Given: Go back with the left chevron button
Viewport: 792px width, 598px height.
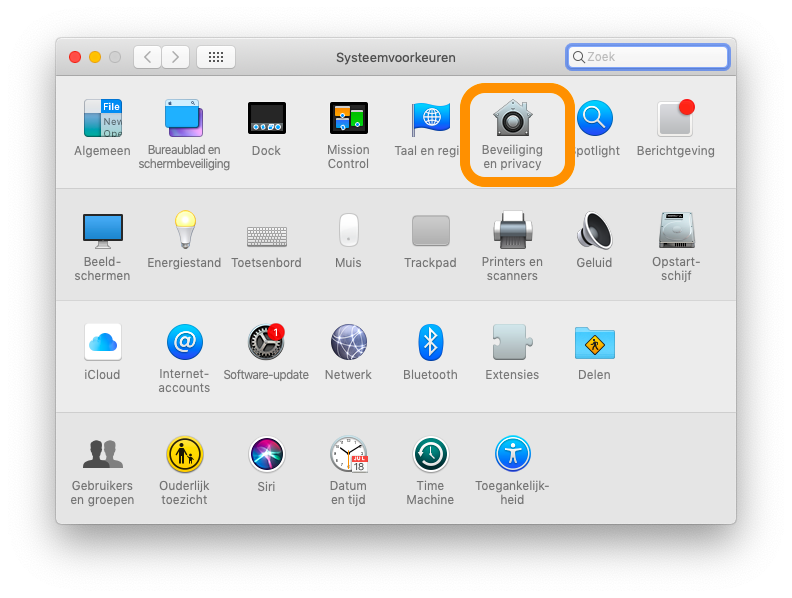Looking at the screenshot, I should (x=147, y=57).
